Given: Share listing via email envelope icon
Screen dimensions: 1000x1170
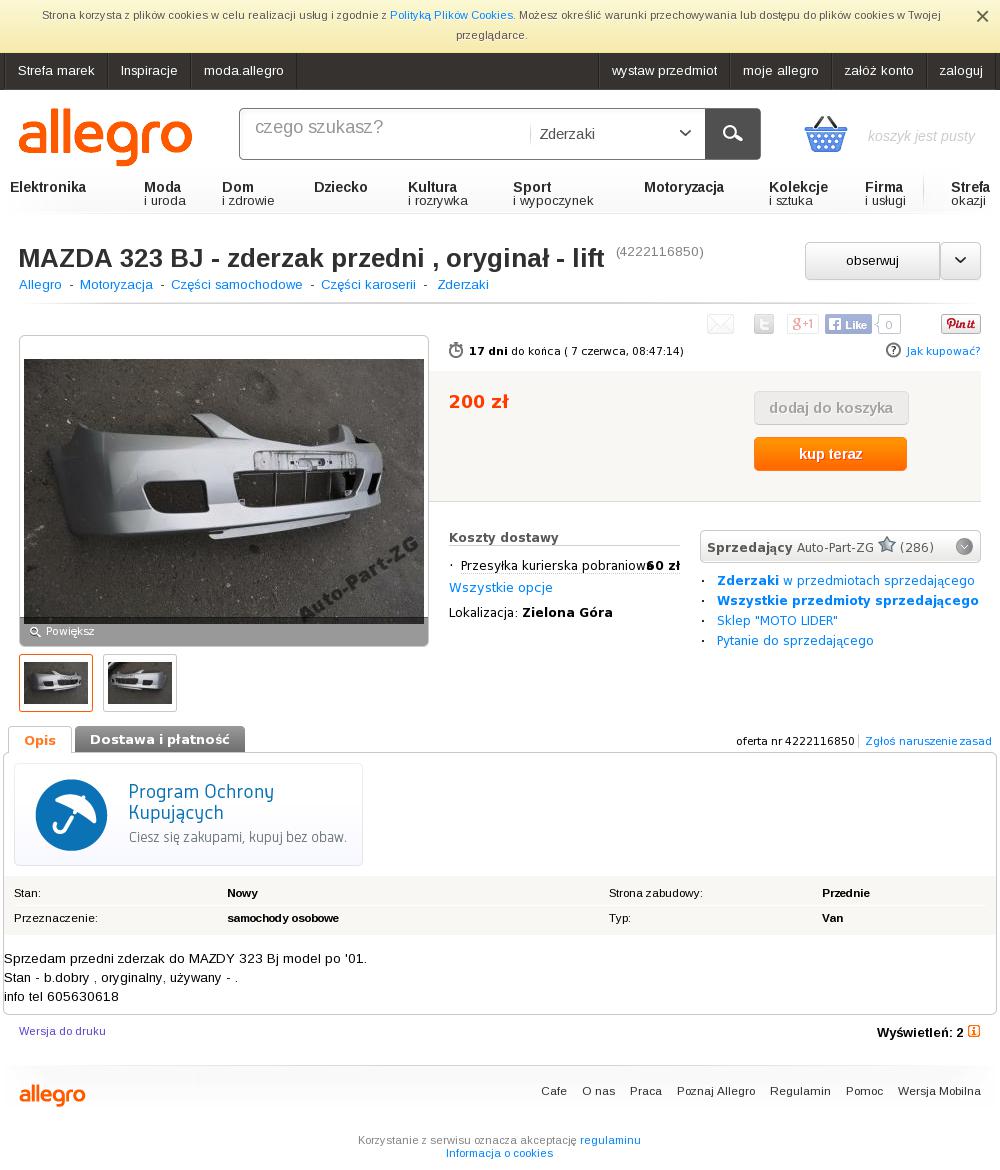Looking at the screenshot, I should coord(720,324).
